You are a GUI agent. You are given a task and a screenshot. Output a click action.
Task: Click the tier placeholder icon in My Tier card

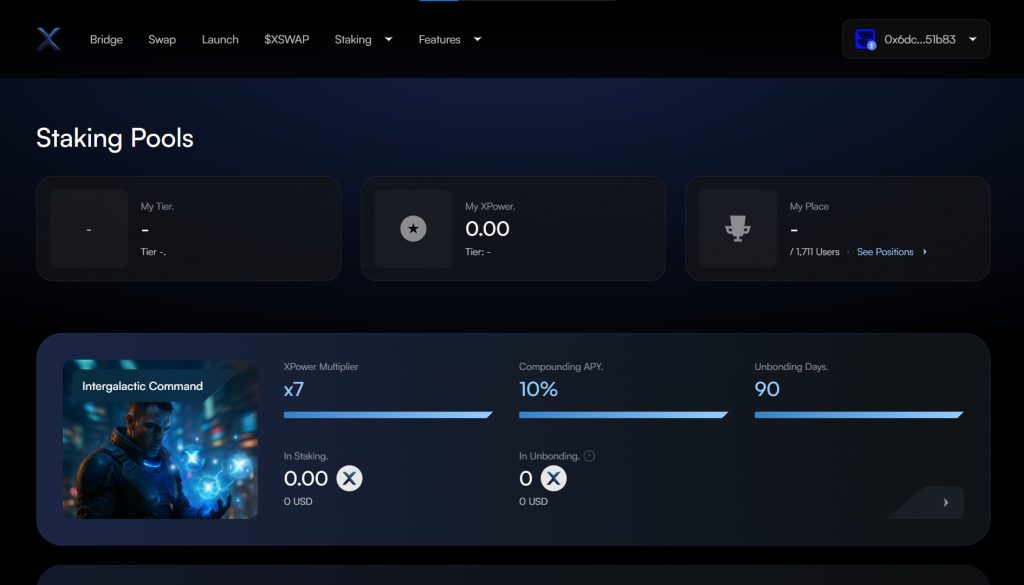click(89, 229)
